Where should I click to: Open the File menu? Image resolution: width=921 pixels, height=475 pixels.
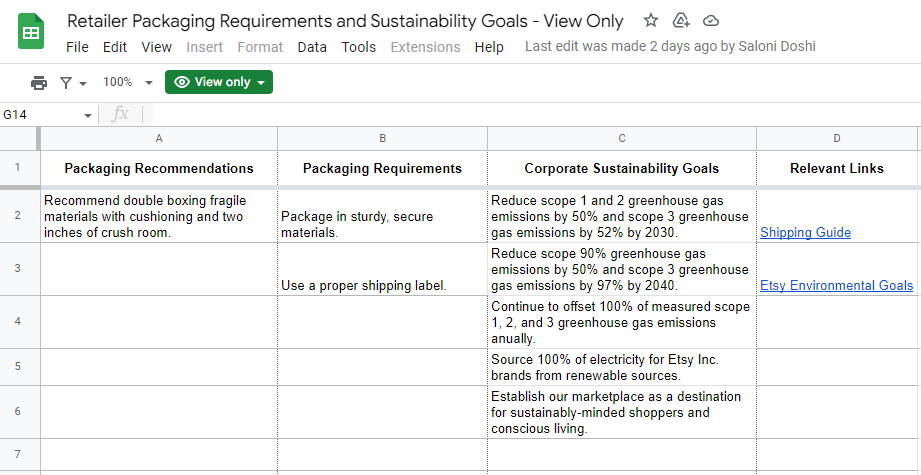[77, 47]
